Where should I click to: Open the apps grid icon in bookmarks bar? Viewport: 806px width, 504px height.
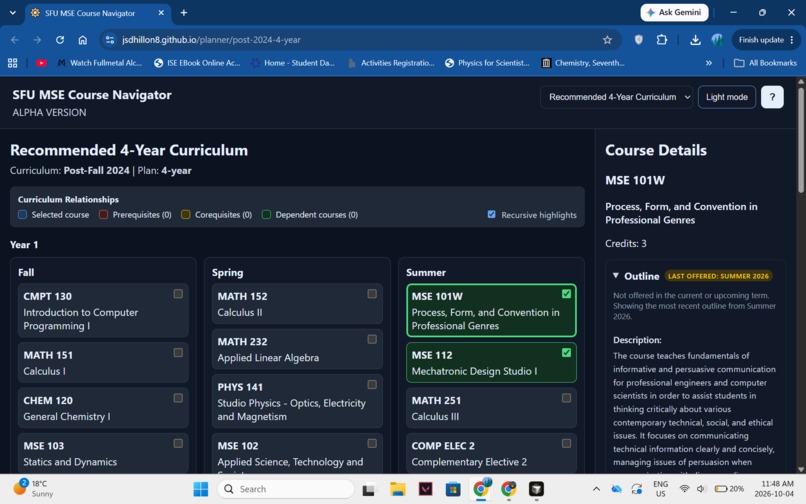pos(13,63)
